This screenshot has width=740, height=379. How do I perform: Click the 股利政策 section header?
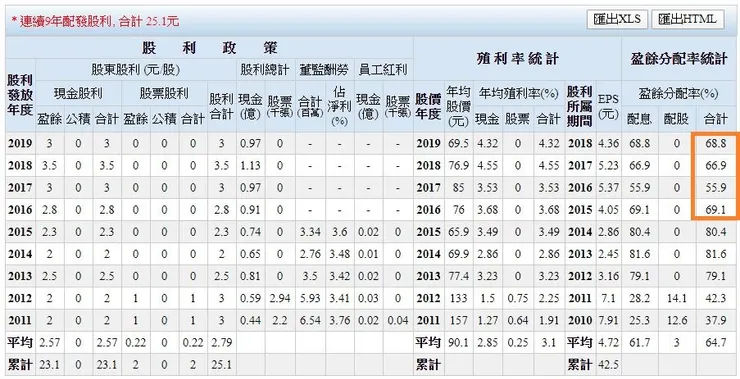click(210, 48)
